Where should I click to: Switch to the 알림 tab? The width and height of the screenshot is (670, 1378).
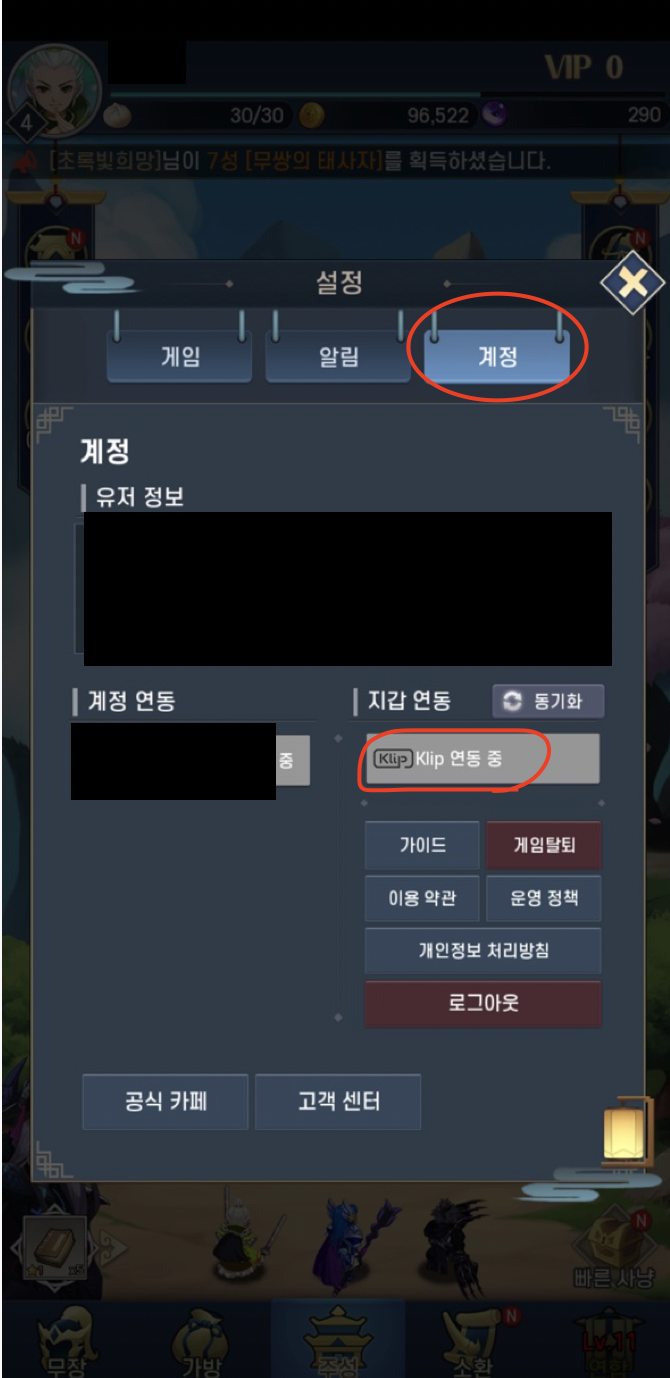click(x=338, y=356)
